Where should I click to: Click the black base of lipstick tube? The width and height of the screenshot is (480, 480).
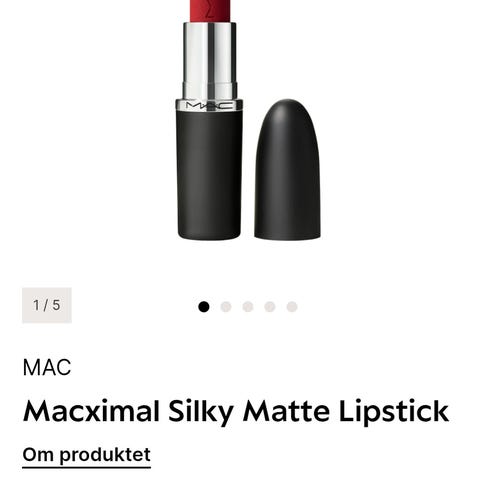coord(209,175)
